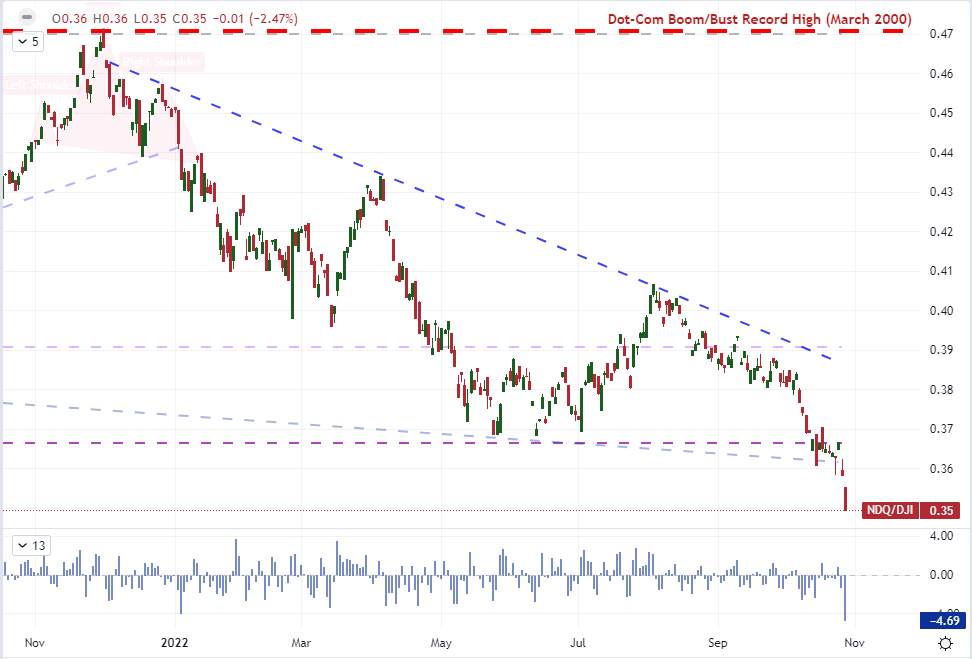
Task: Collapse the indicator legend showing 5
Action: [x=29, y=42]
